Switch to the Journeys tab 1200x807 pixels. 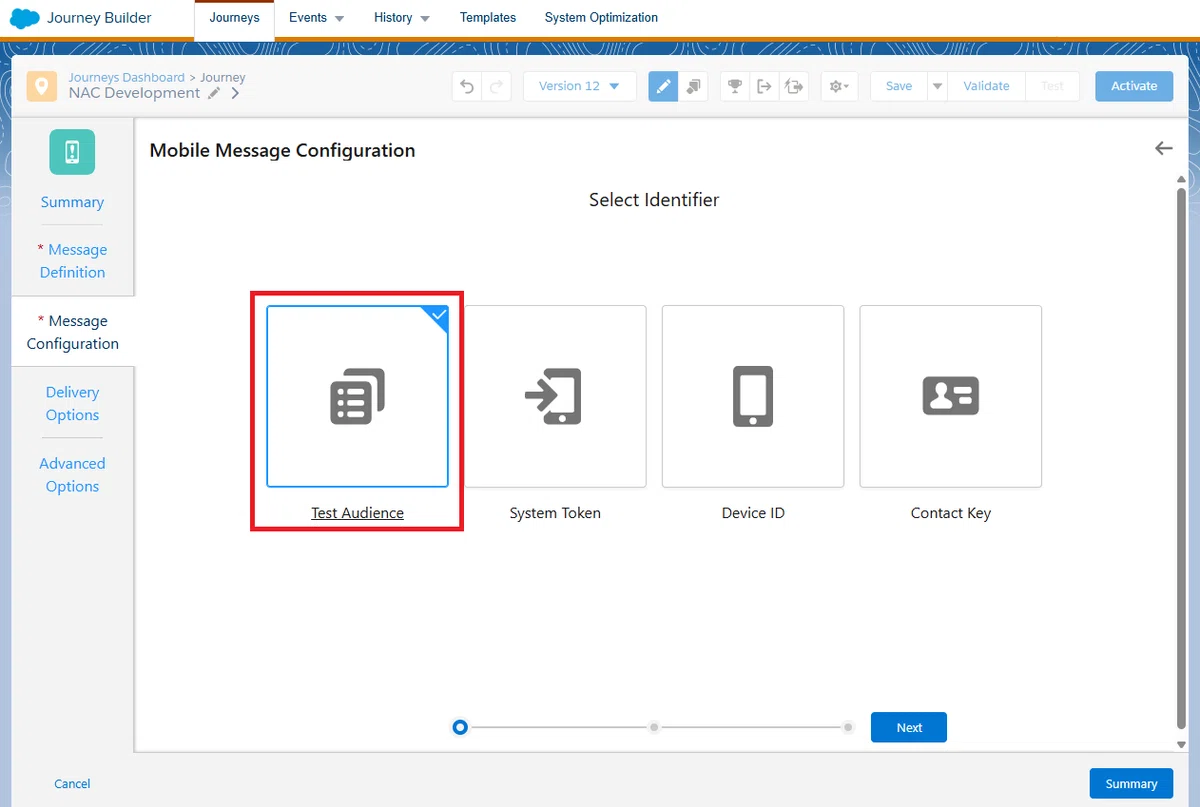tap(234, 18)
